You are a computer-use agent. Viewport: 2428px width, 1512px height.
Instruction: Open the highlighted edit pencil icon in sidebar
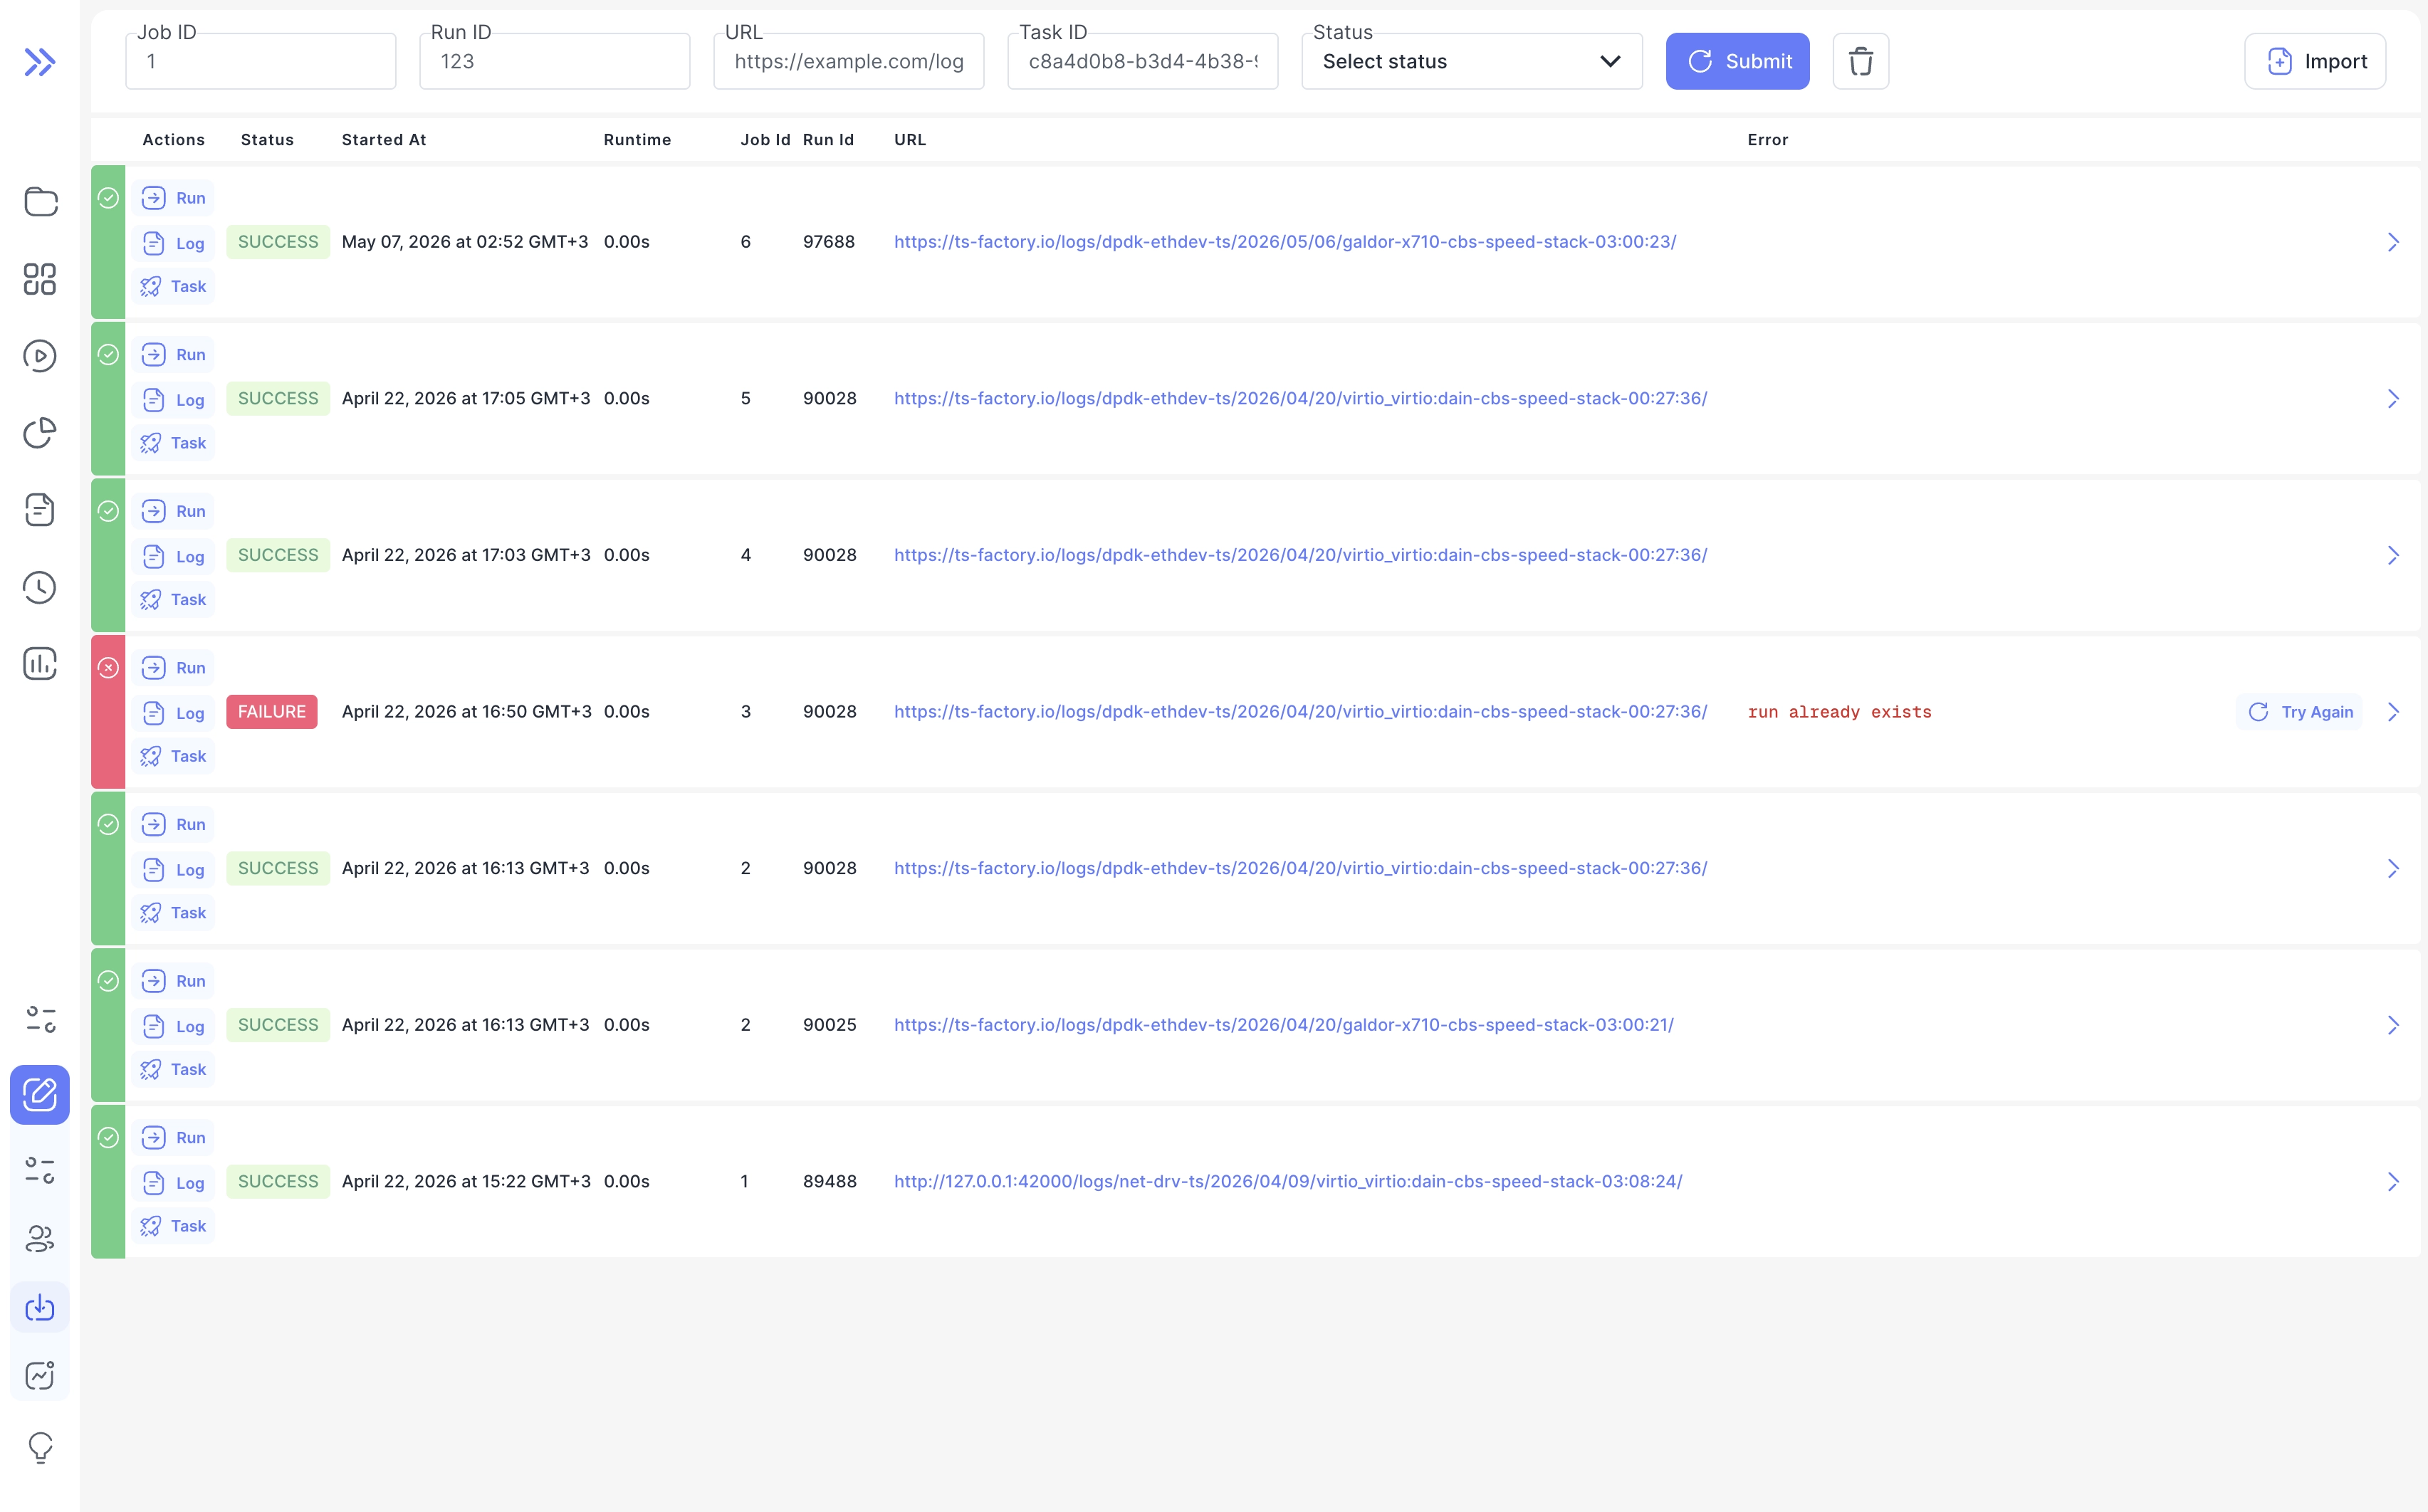40,1094
